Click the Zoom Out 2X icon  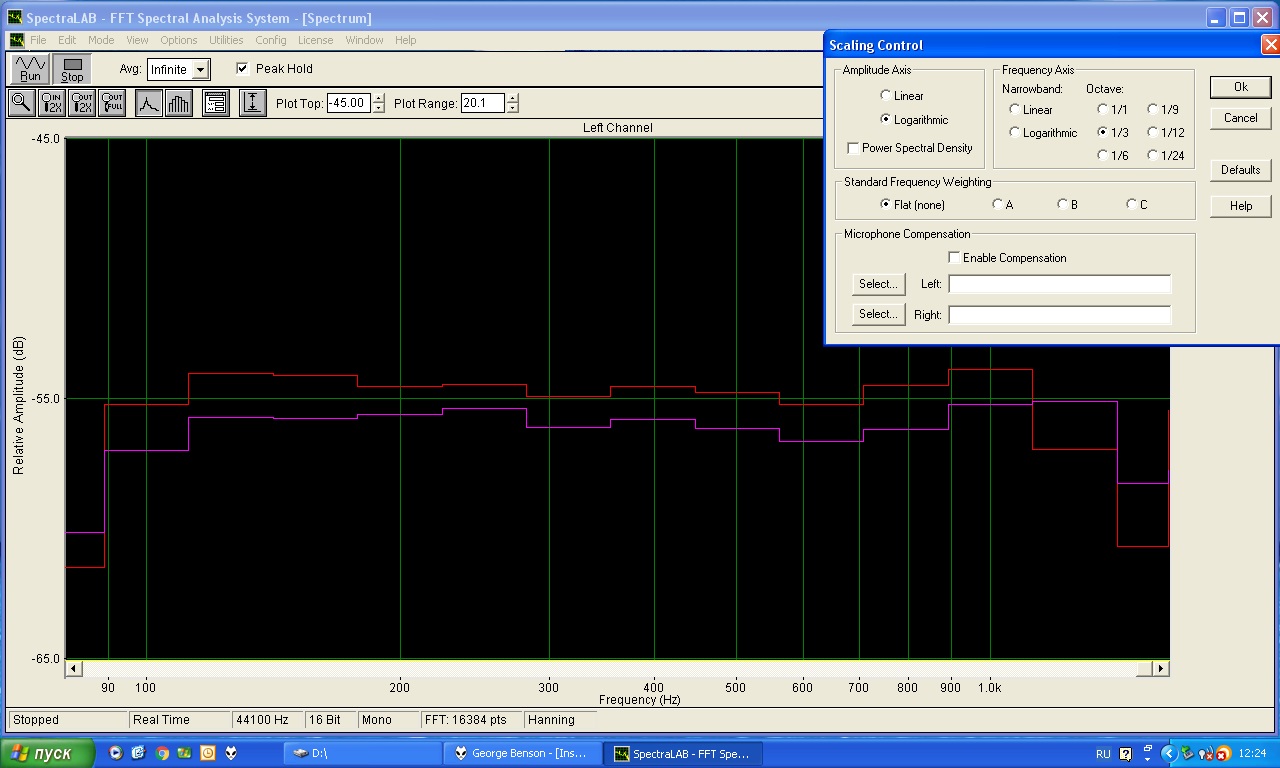click(82, 103)
